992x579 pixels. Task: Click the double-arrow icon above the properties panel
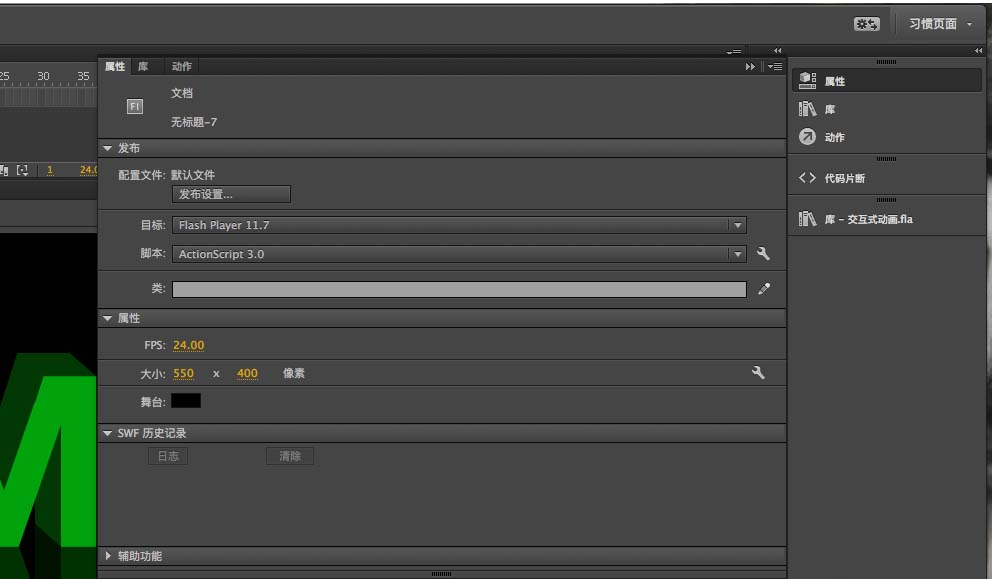(778, 51)
